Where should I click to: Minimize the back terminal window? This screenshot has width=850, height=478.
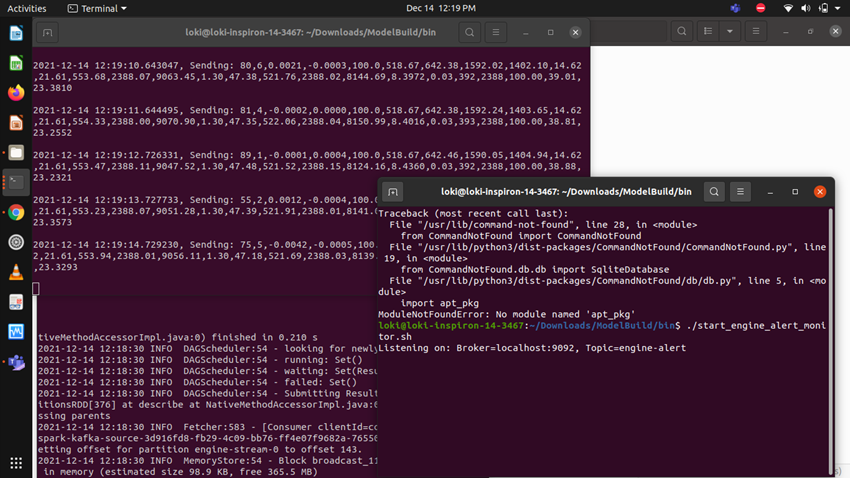coord(526,33)
